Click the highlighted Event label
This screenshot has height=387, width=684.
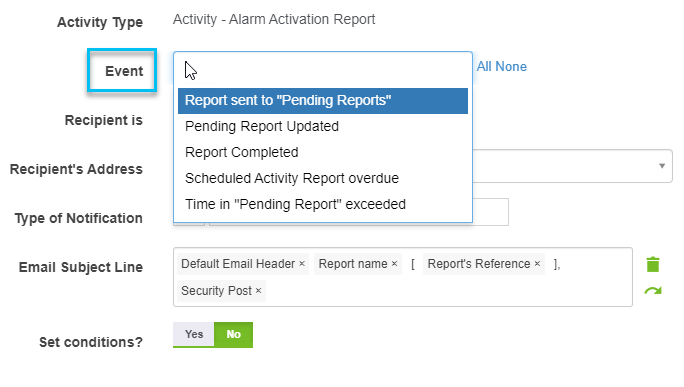[124, 71]
